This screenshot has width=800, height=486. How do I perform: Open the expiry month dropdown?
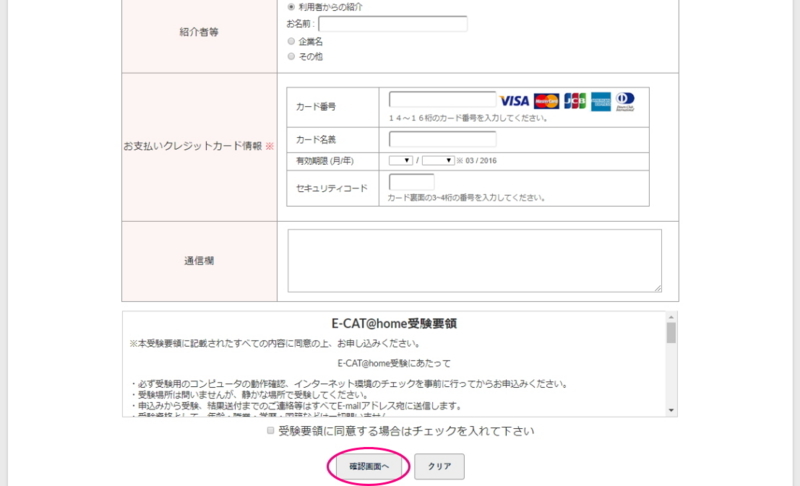[x=401, y=161]
